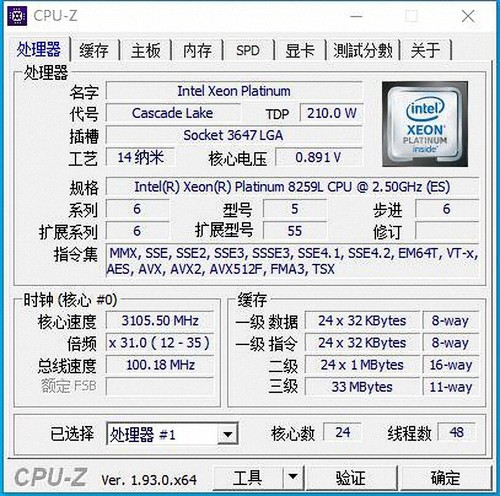The width and height of the screenshot is (500, 496).
Task: Click the Intel Xeon Platinum logo badge
Action: (x=425, y=124)
